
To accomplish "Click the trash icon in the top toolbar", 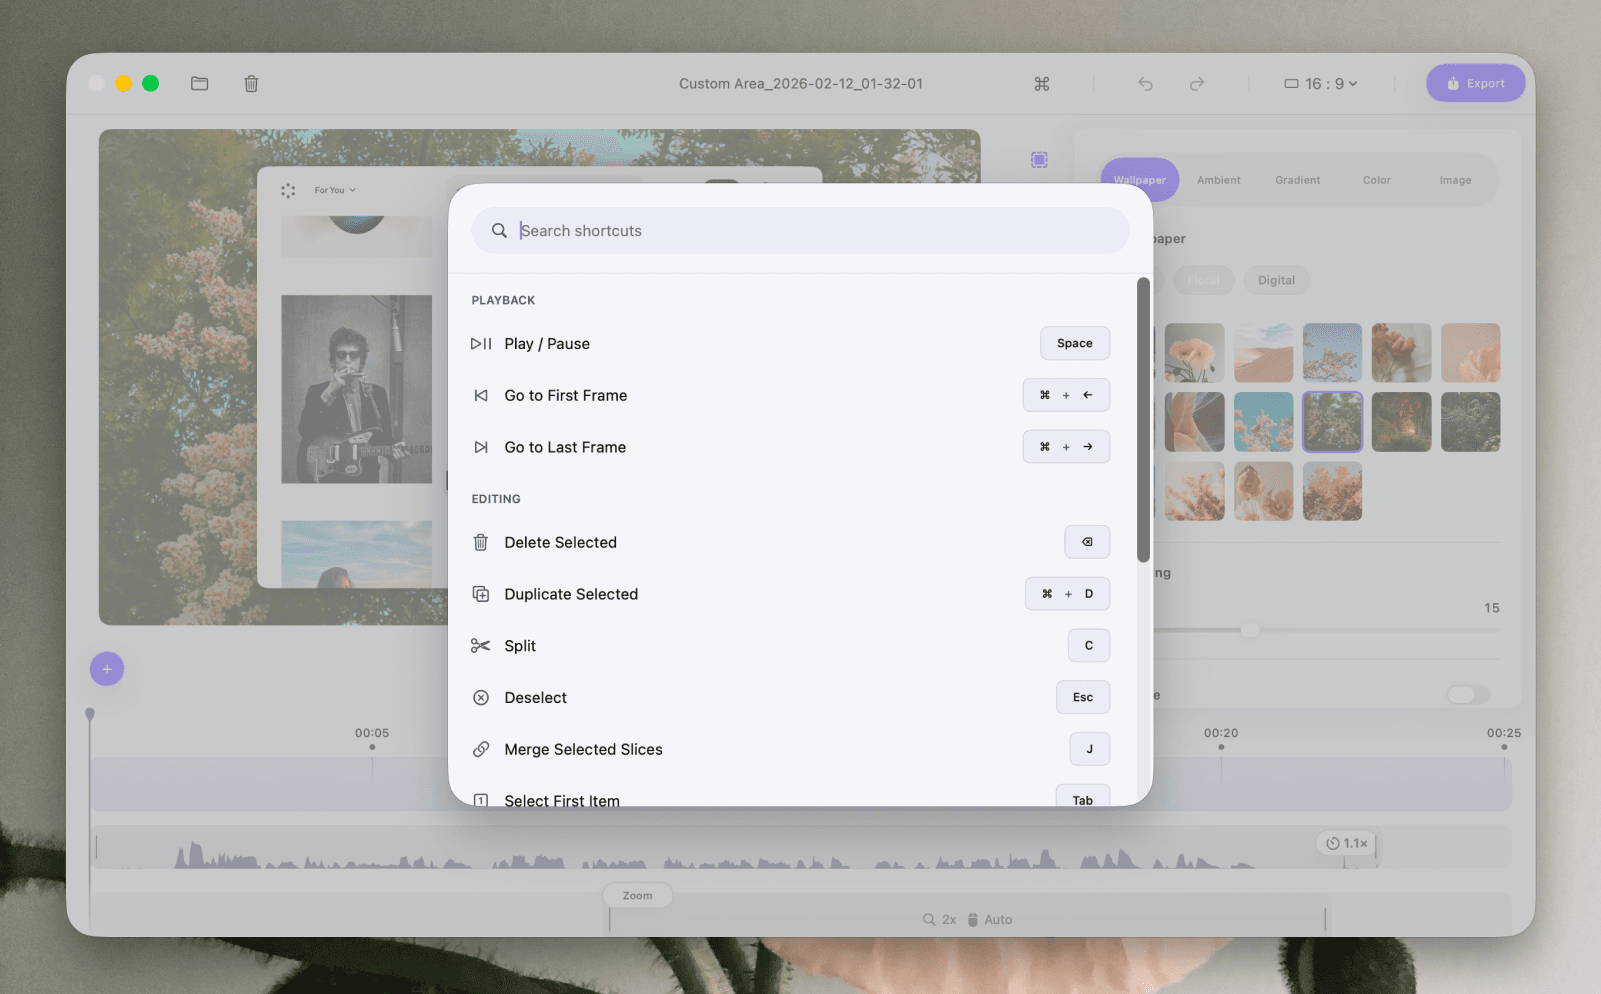I will coord(250,83).
